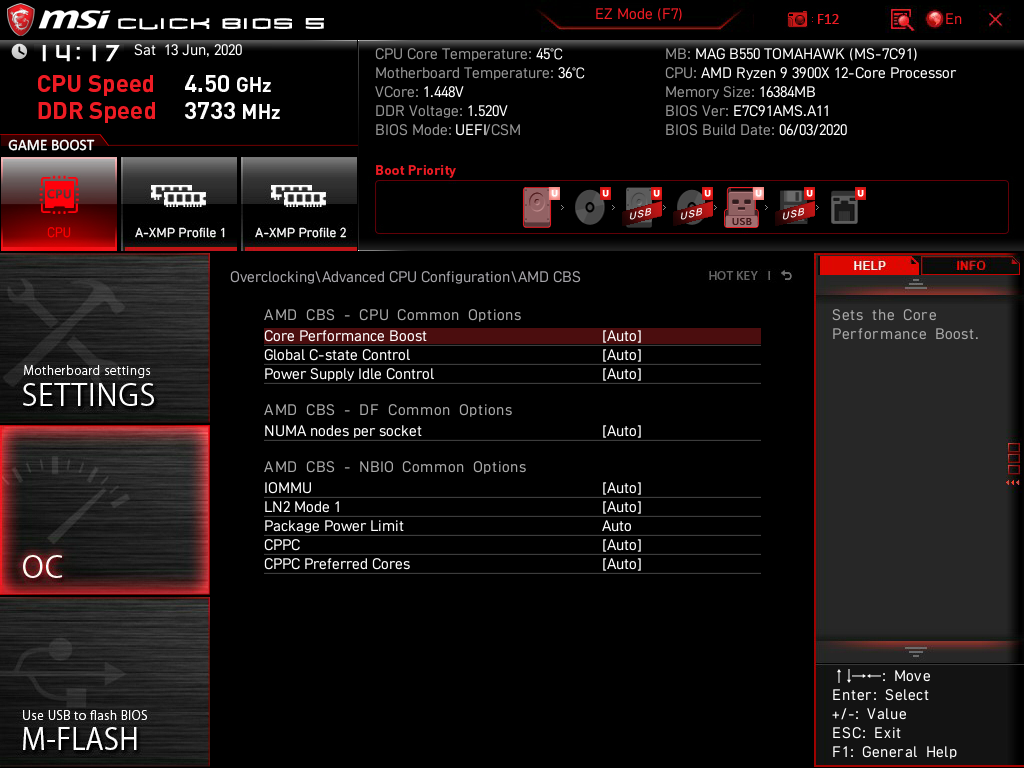Screen dimensions: 1024x768
Task: Click the Boot Priority heading
Action: pyautogui.click(x=415, y=170)
